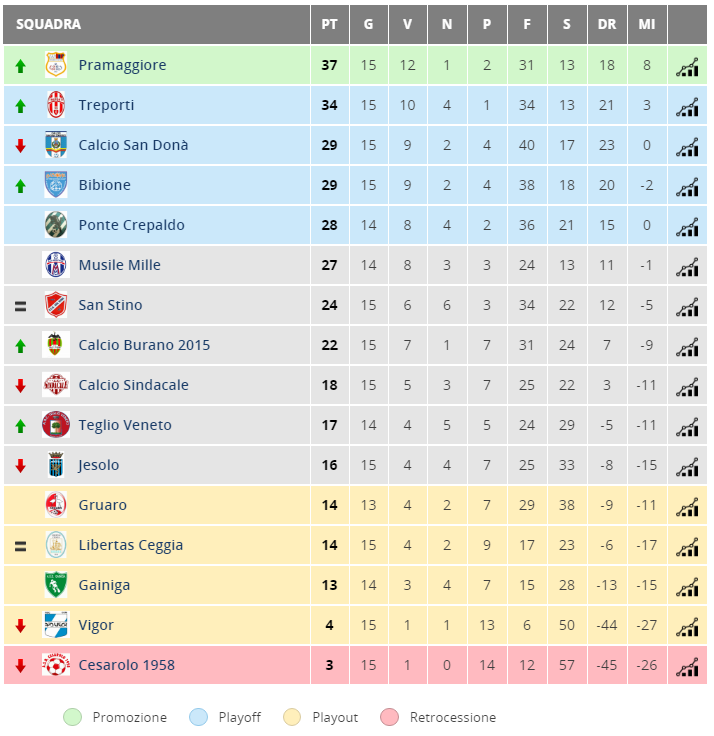Open the Calcio Burano 2015 team link

(144, 345)
